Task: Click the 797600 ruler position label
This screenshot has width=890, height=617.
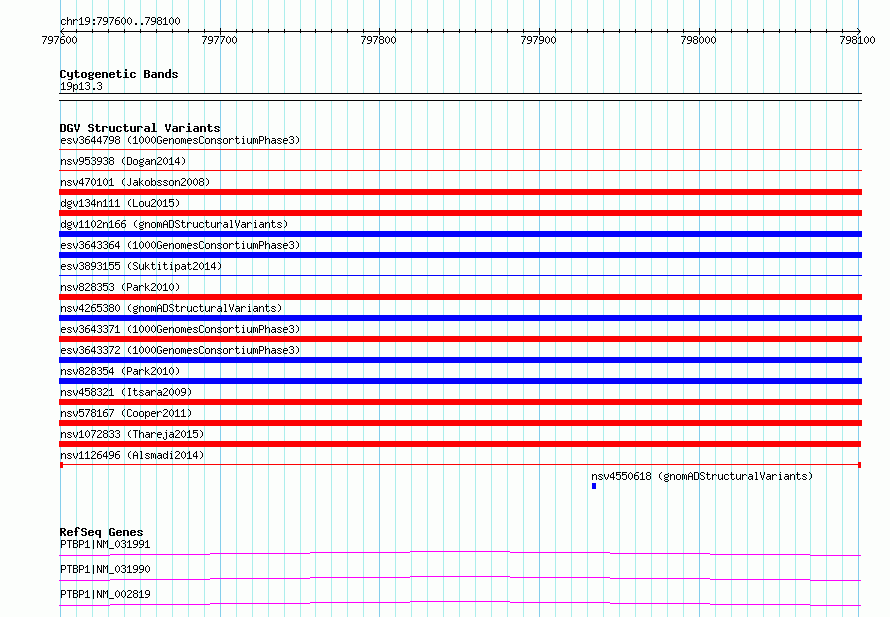Action: click(x=60, y=40)
